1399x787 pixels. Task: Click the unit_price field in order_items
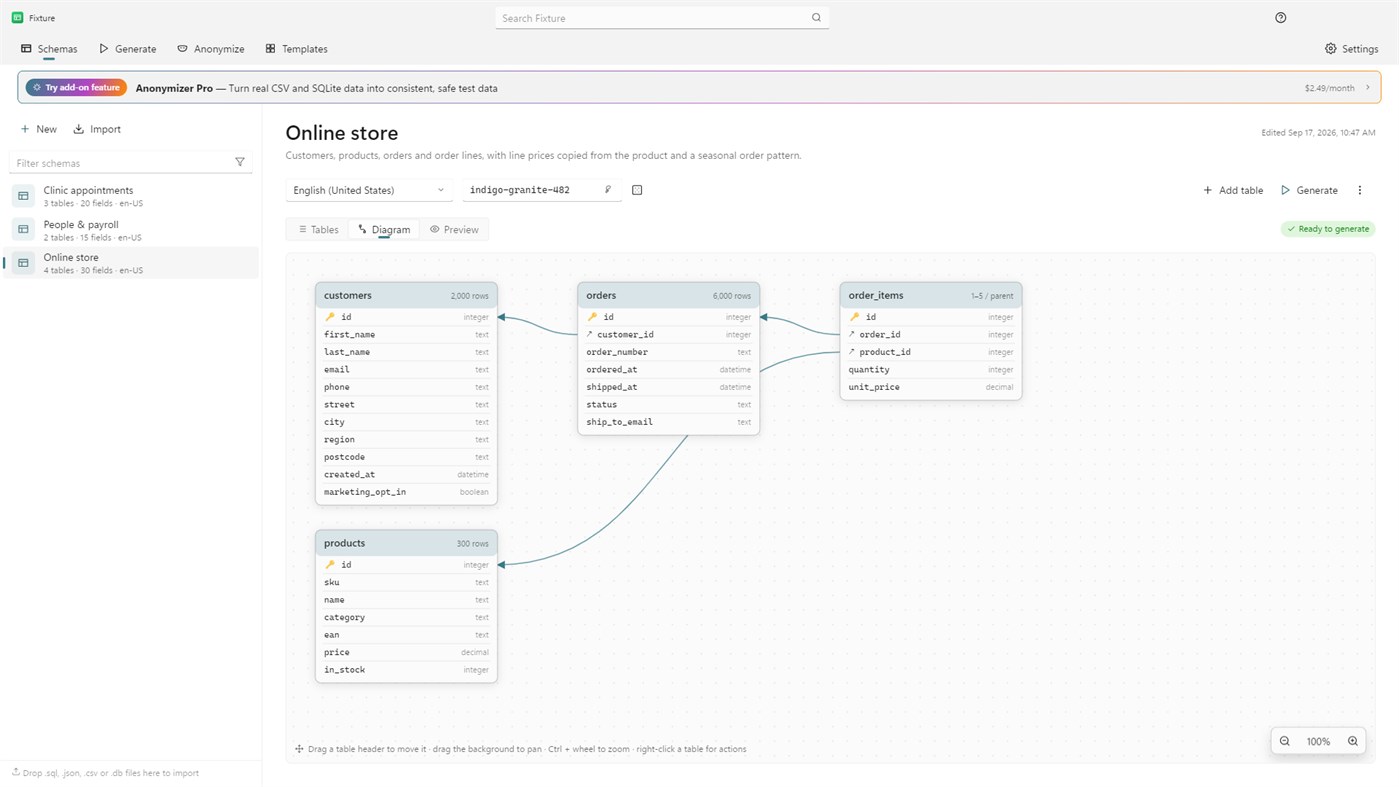pyautogui.click(x=931, y=387)
